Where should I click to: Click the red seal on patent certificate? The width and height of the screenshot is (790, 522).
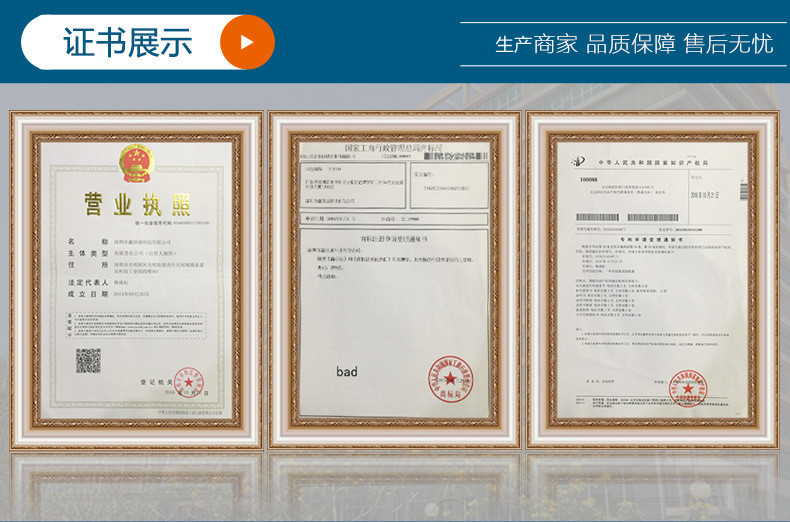coord(688,389)
